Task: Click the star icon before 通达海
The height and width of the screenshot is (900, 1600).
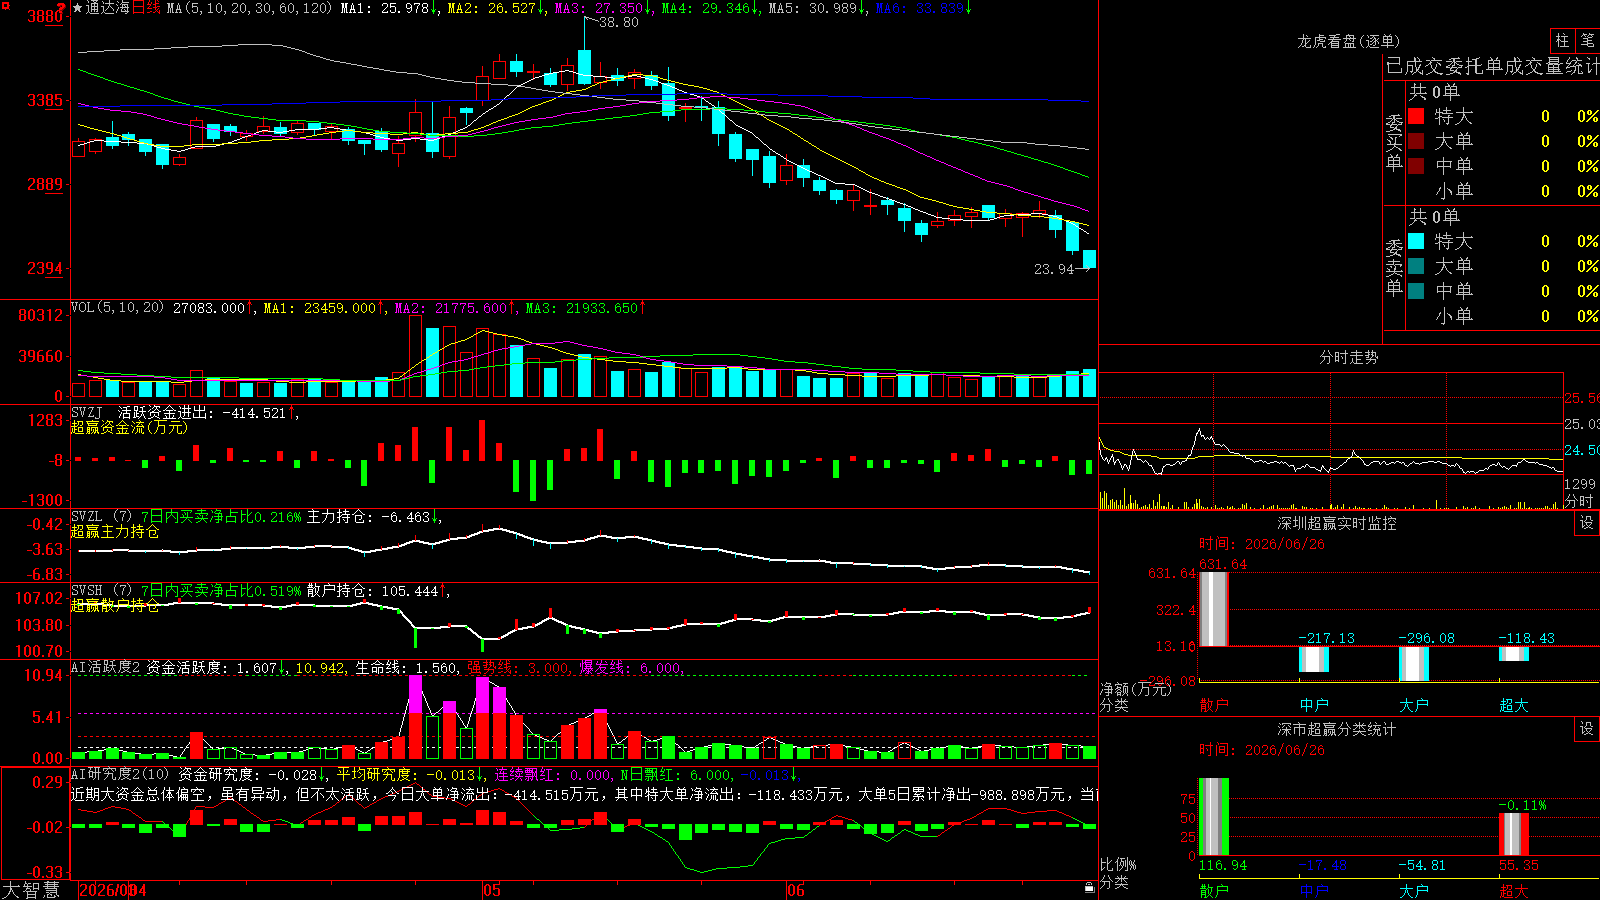Action: (x=78, y=8)
